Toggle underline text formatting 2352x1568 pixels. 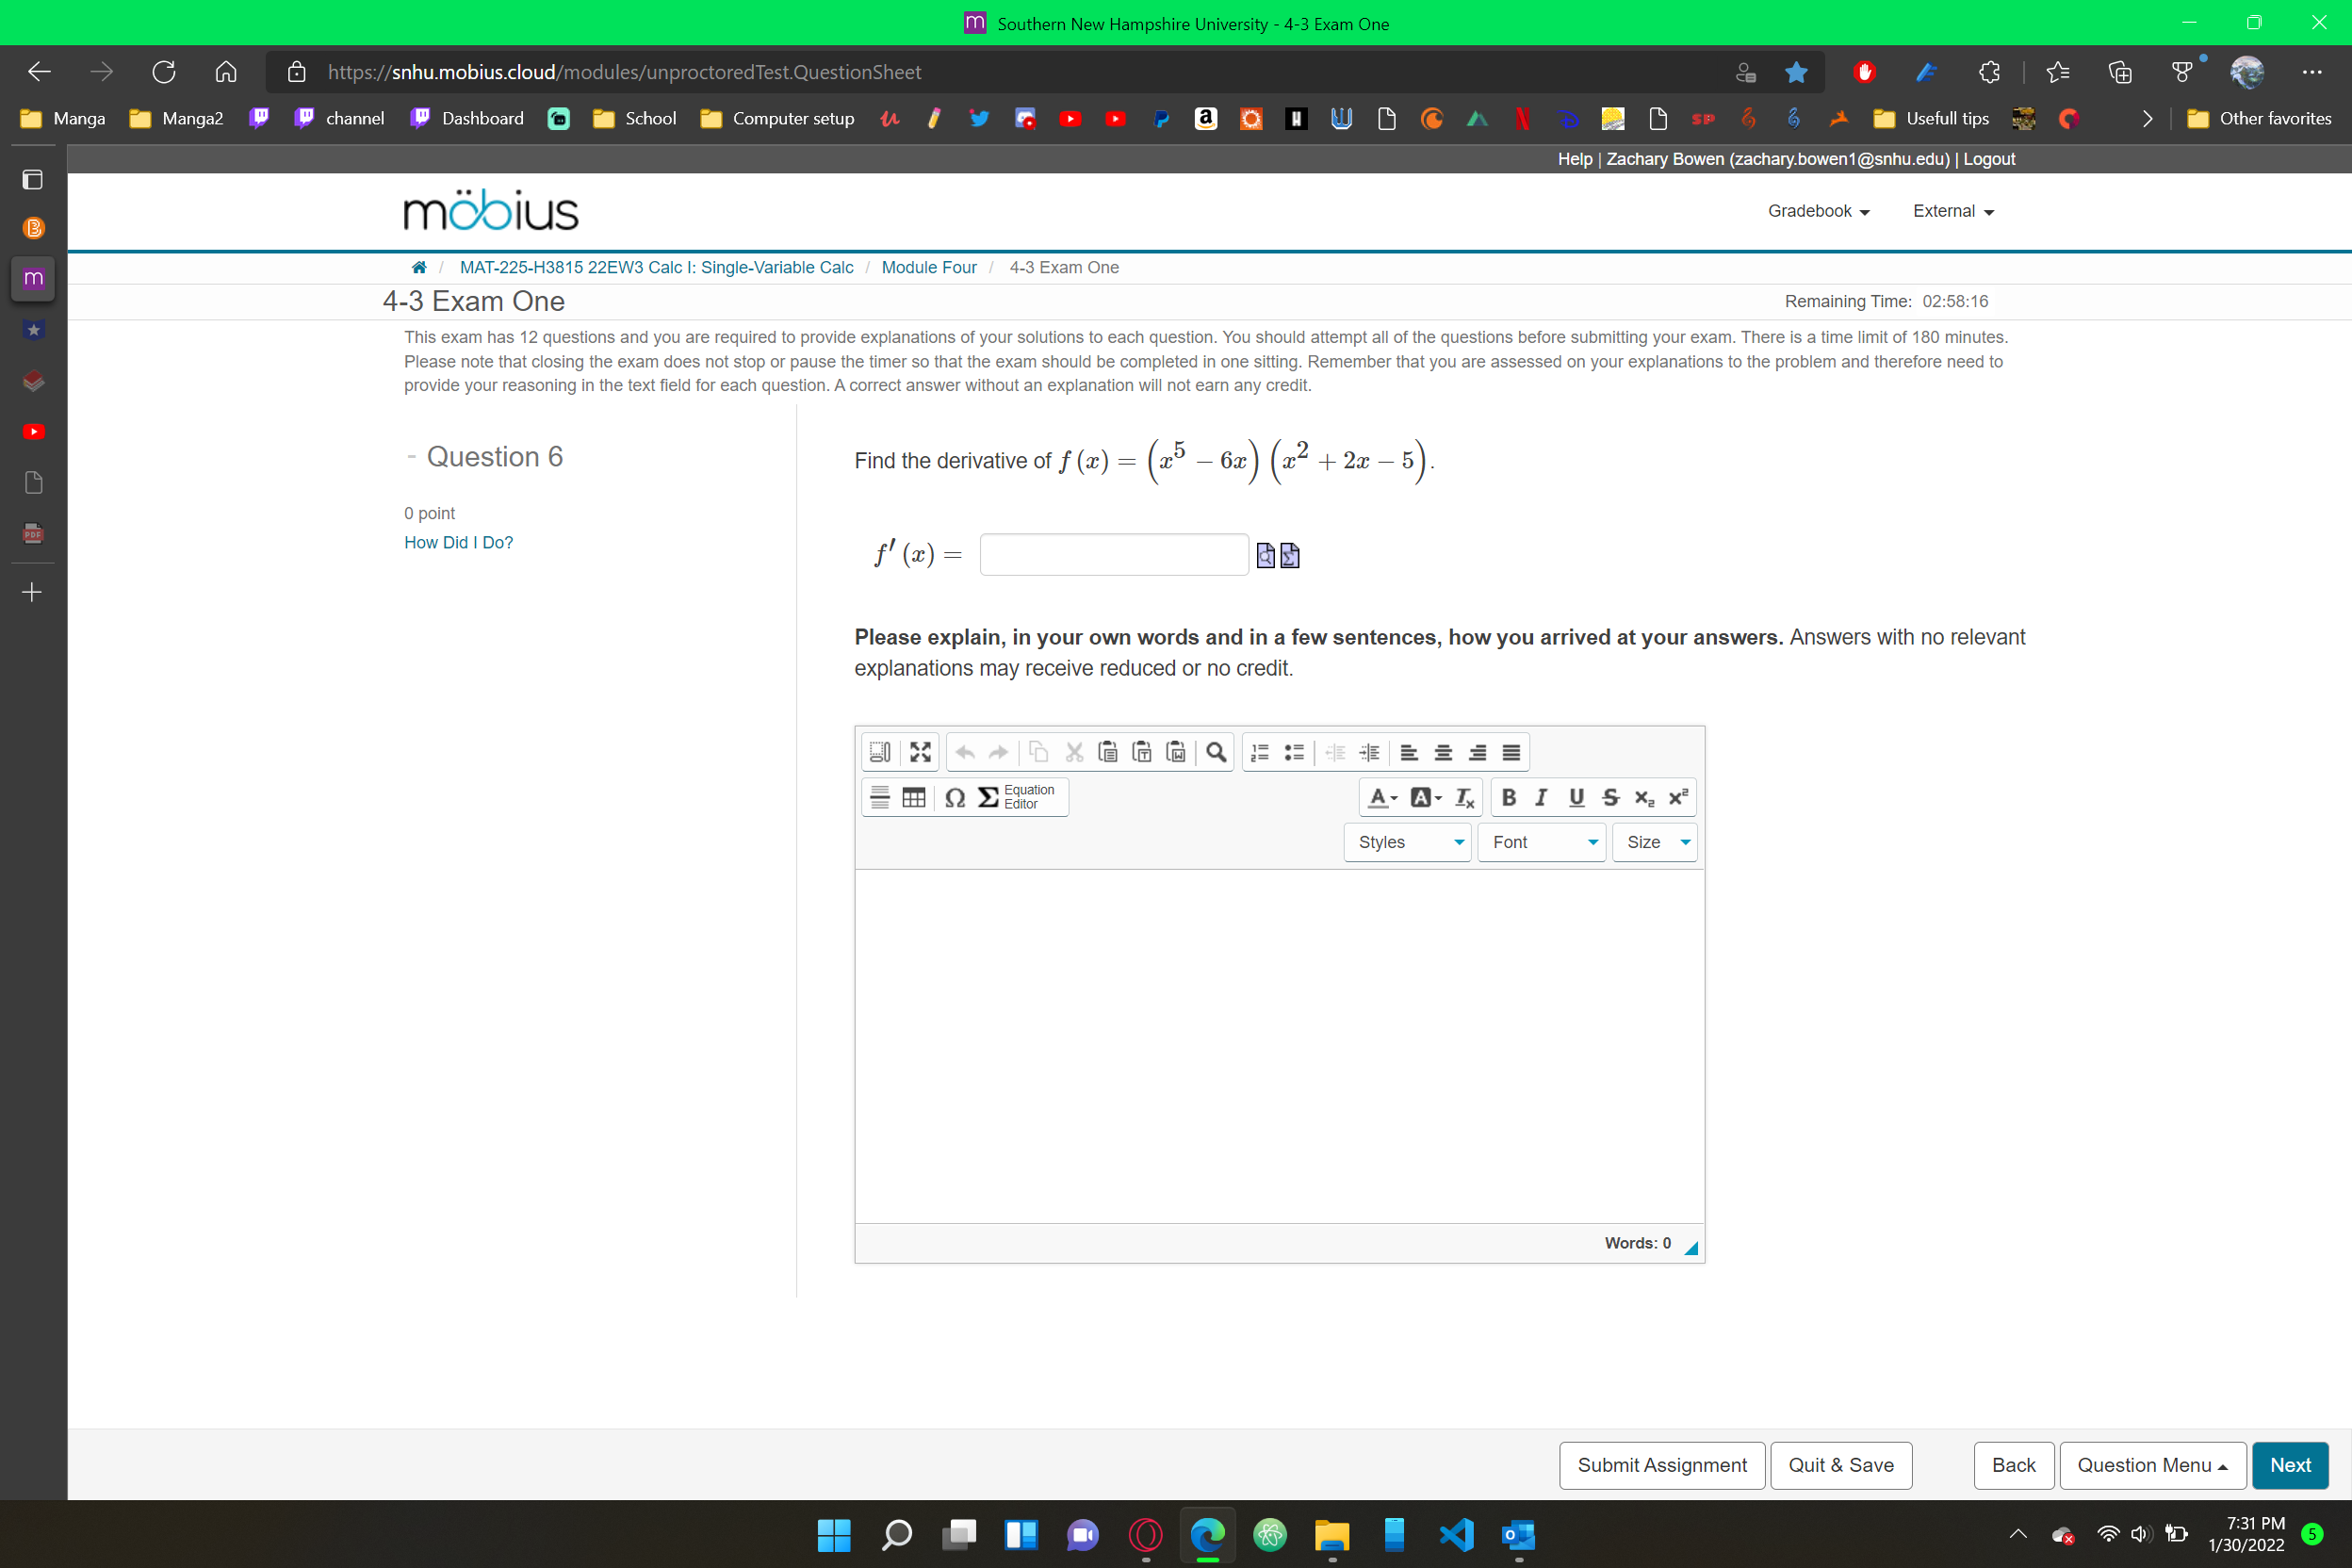pyautogui.click(x=1575, y=797)
